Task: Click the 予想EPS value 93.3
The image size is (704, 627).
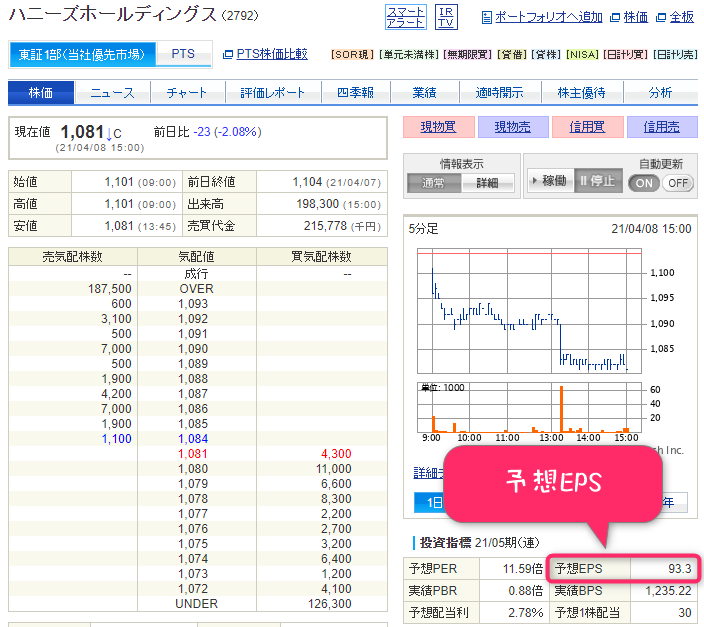Action: tap(680, 569)
